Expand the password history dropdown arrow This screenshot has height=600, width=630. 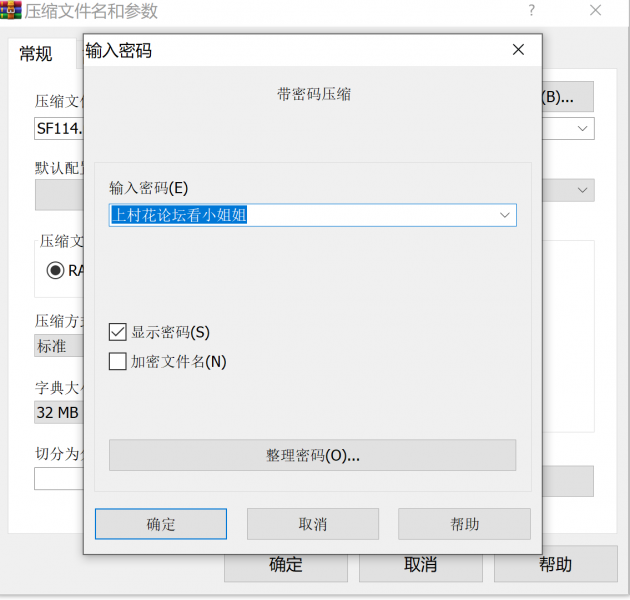coord(504,215)
